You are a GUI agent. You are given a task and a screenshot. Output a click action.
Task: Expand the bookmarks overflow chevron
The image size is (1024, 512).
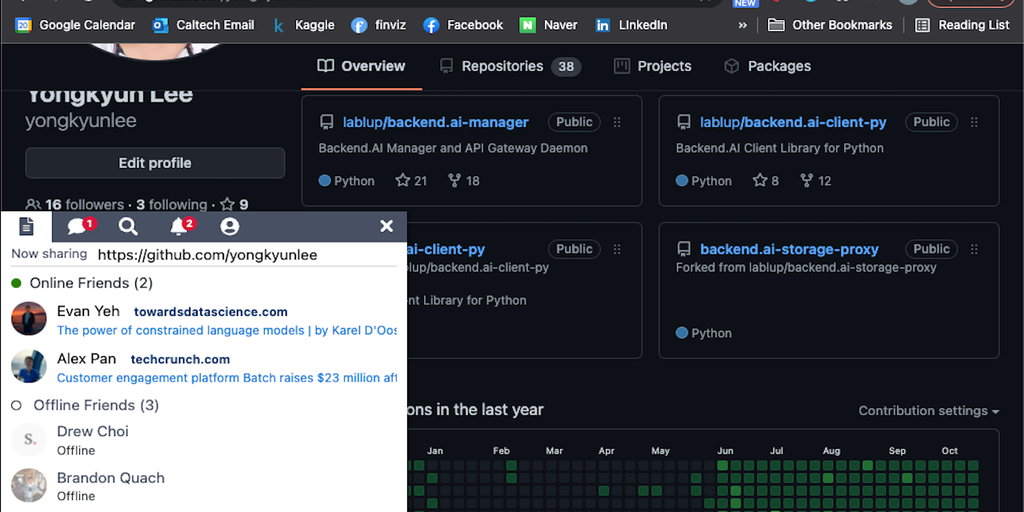(x=742, y=25)
